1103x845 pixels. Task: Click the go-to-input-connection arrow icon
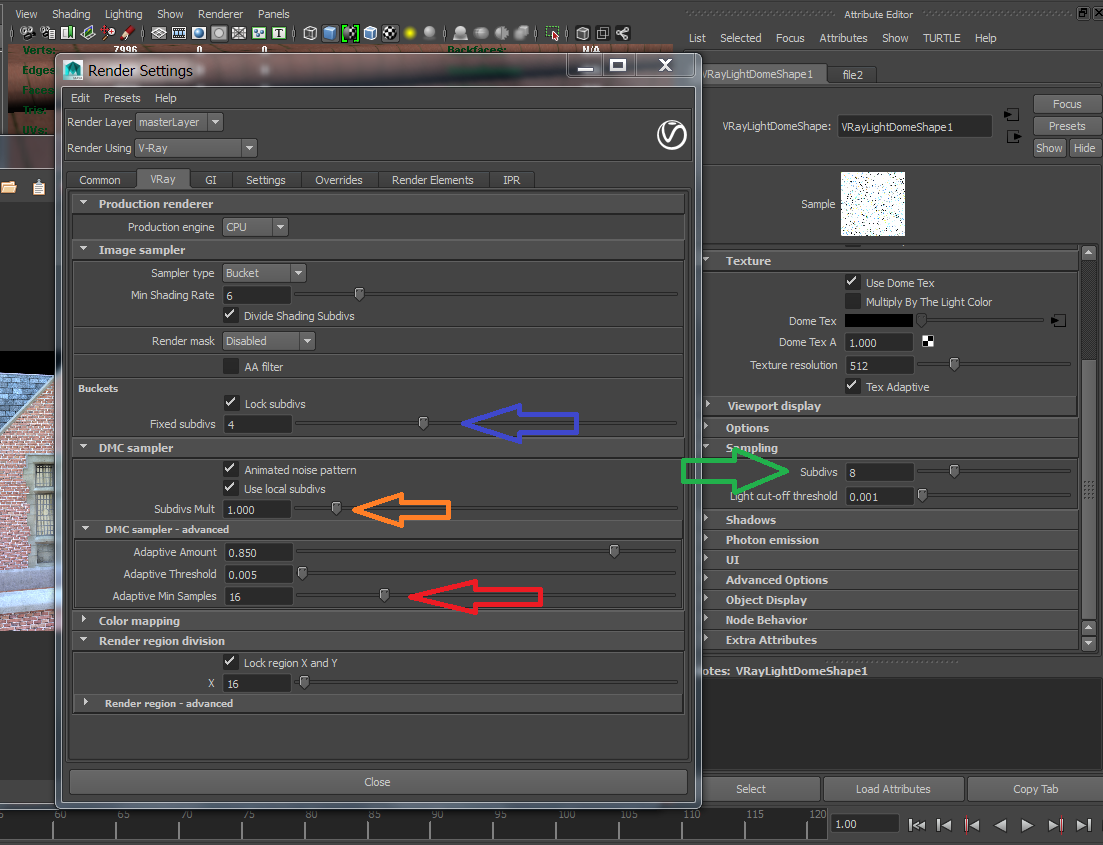point(1012,115)
